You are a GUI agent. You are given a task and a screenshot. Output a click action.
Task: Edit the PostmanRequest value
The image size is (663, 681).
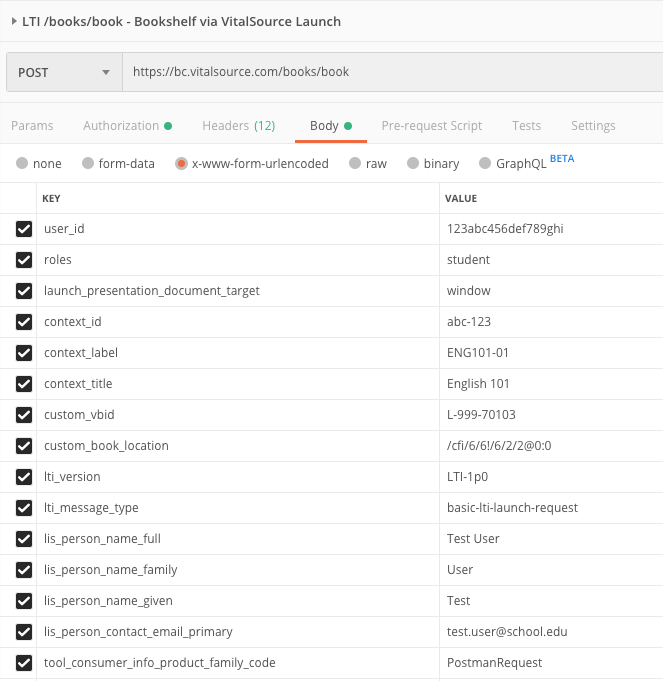(551, 663)
